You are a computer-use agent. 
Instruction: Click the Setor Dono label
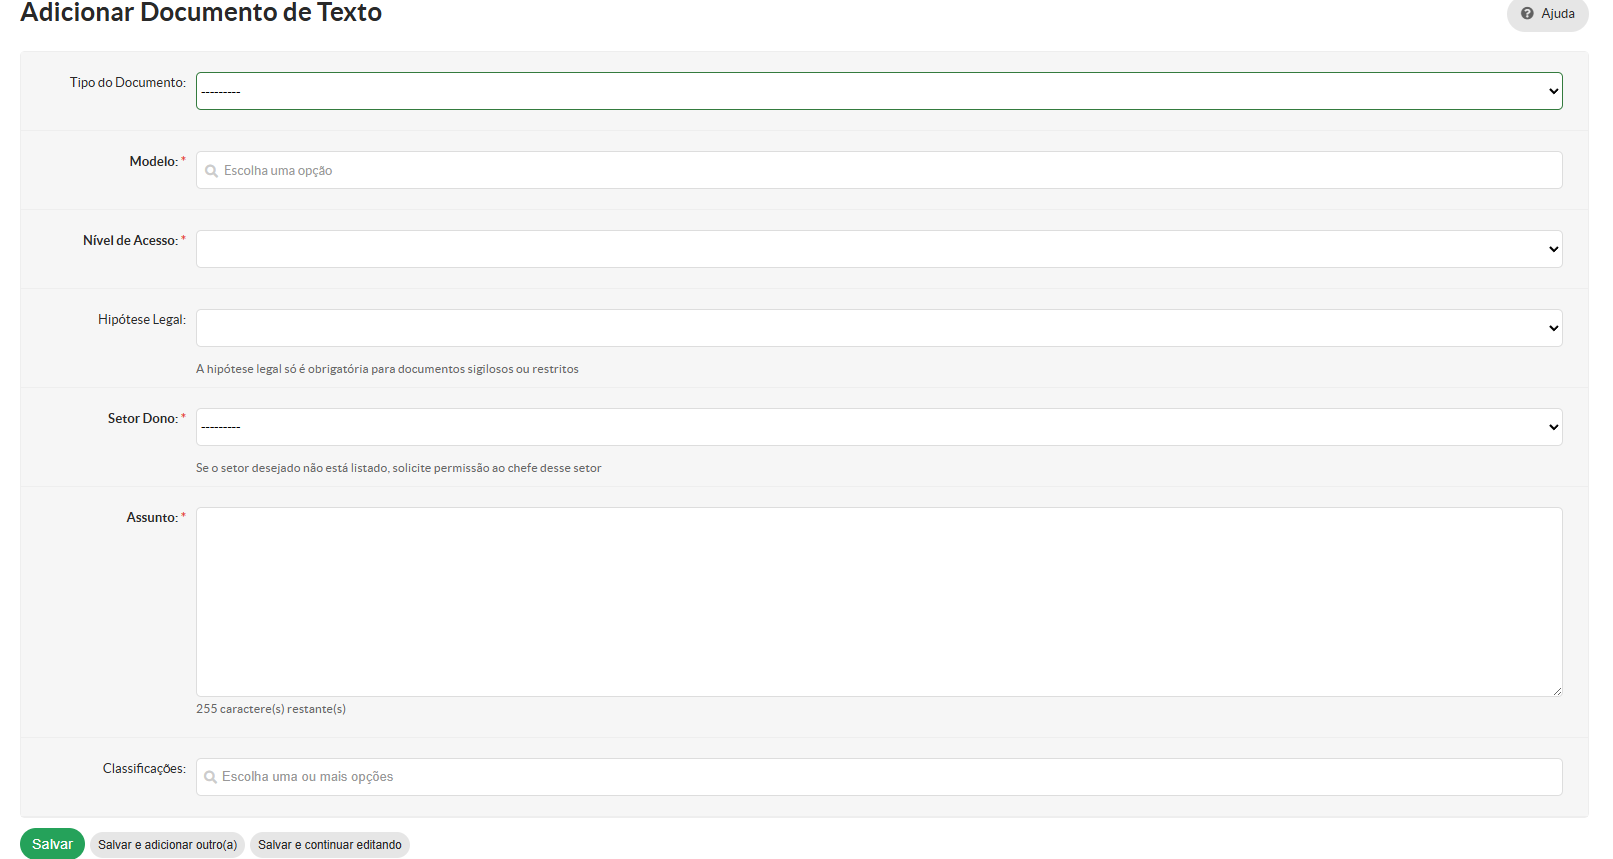pyautogui.click(x=142, y=418)
